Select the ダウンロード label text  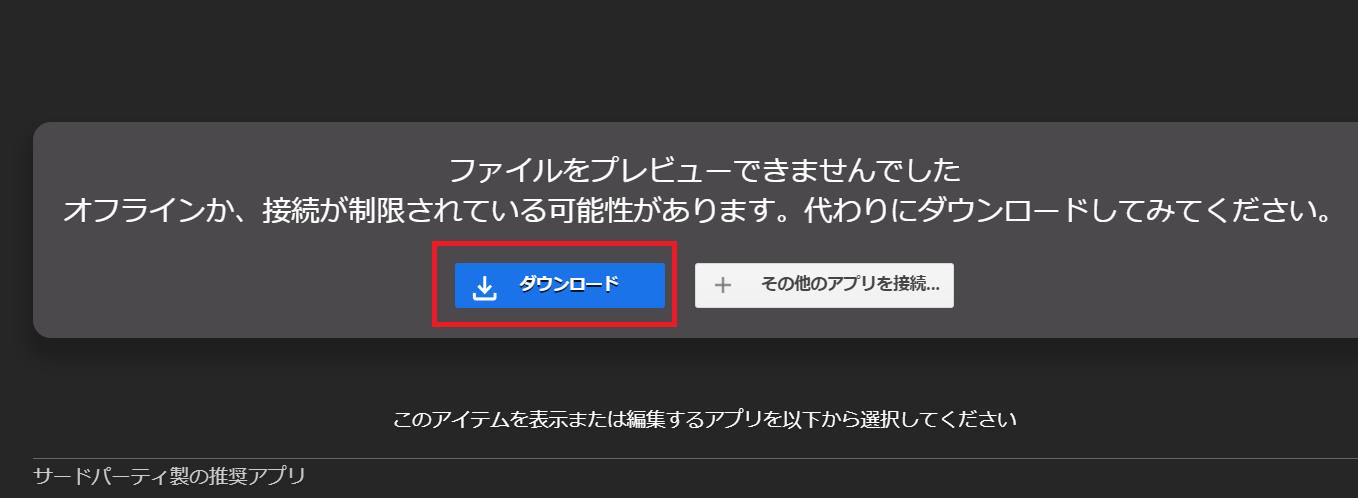point(569,284)
